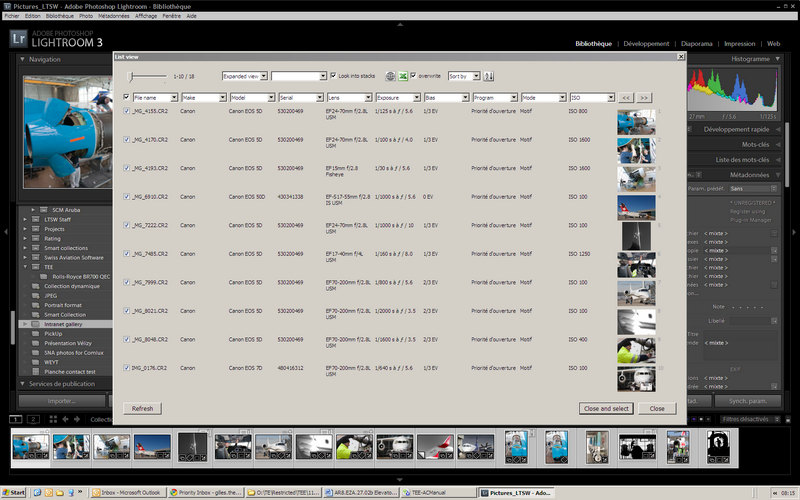Show previous columns with << button
Viewport: 800px width, 500px height.
tap(626, 97)
